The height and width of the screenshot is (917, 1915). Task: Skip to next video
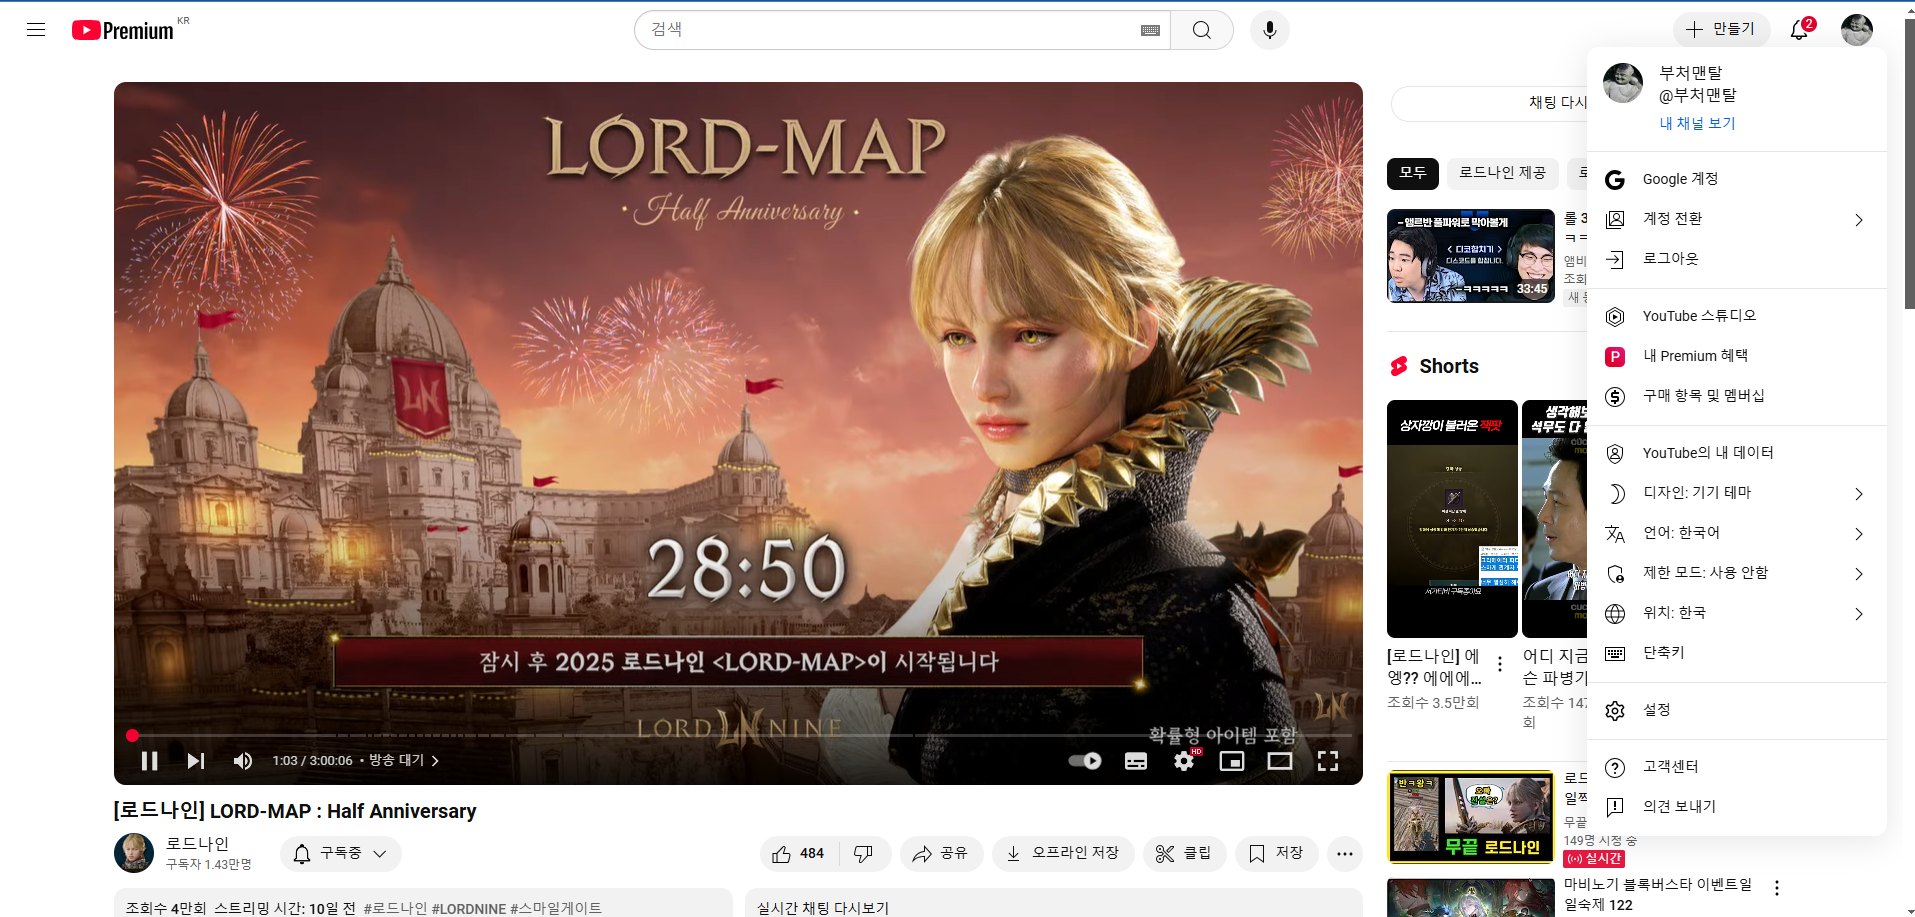[196, 761]
